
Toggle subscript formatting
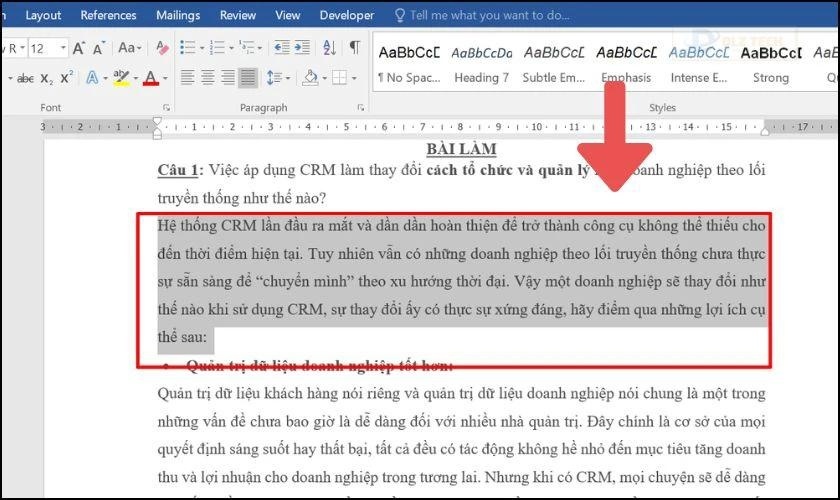pyautogui.click(x=47, y=79)
